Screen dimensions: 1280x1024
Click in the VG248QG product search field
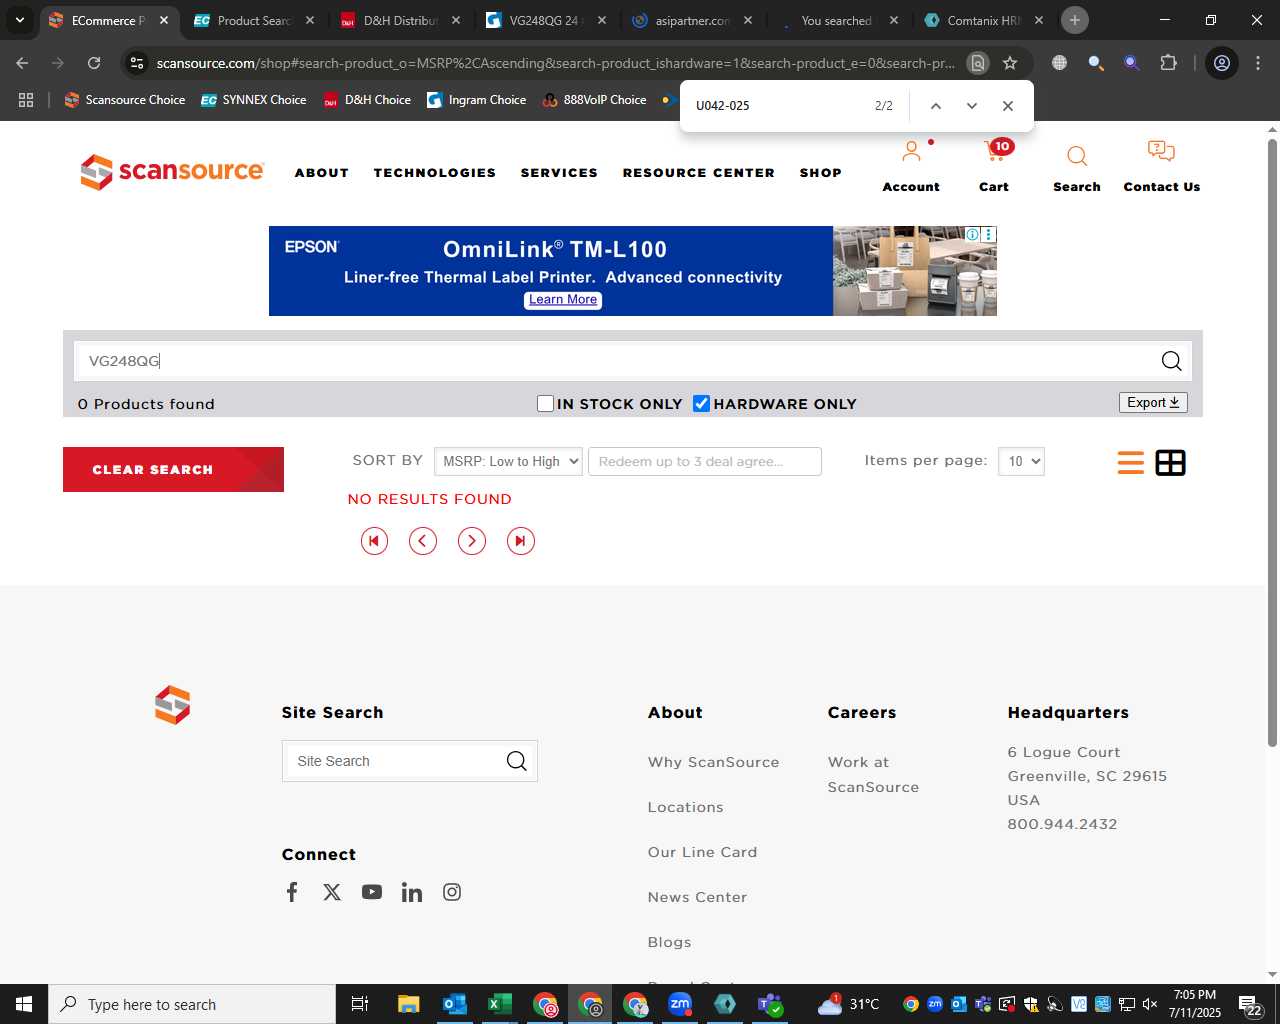[615, 361]
